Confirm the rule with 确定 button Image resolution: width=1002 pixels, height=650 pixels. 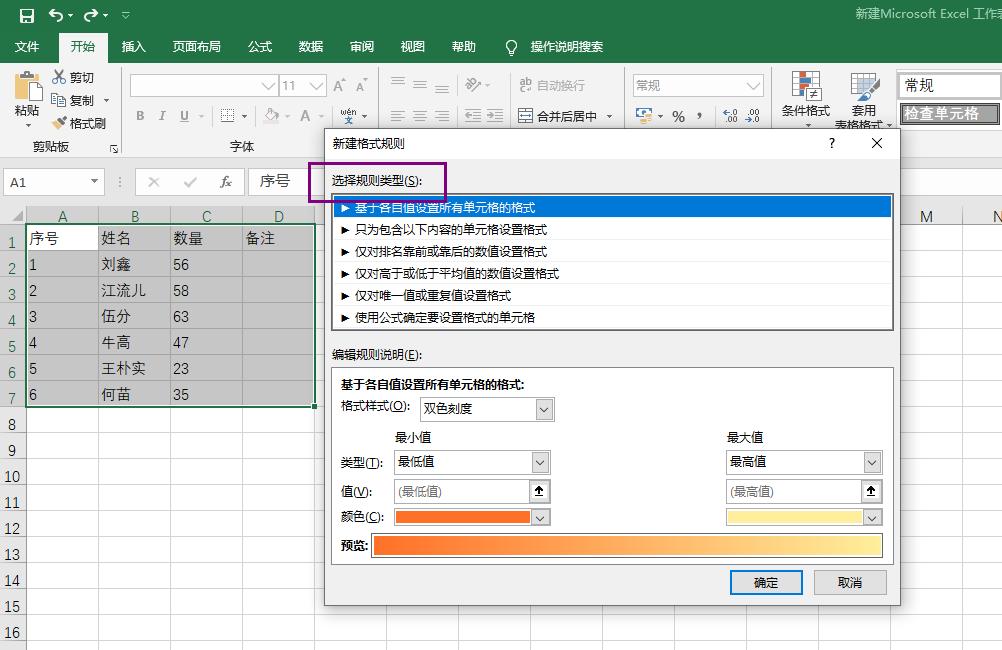(x=766, y=582)
